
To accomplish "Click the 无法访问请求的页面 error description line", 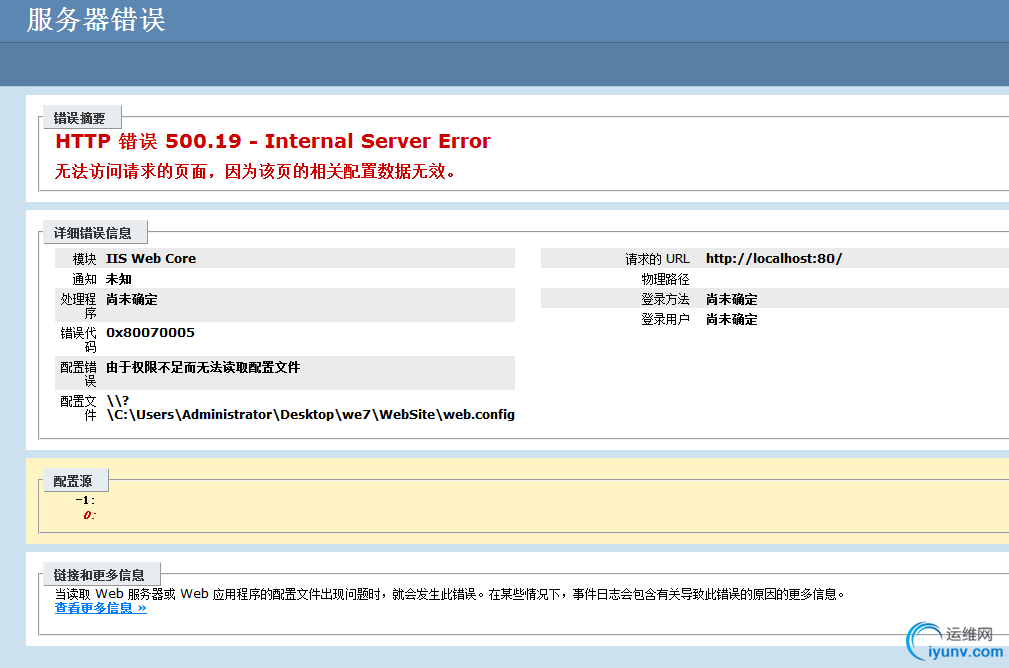I will coord(255,171).
